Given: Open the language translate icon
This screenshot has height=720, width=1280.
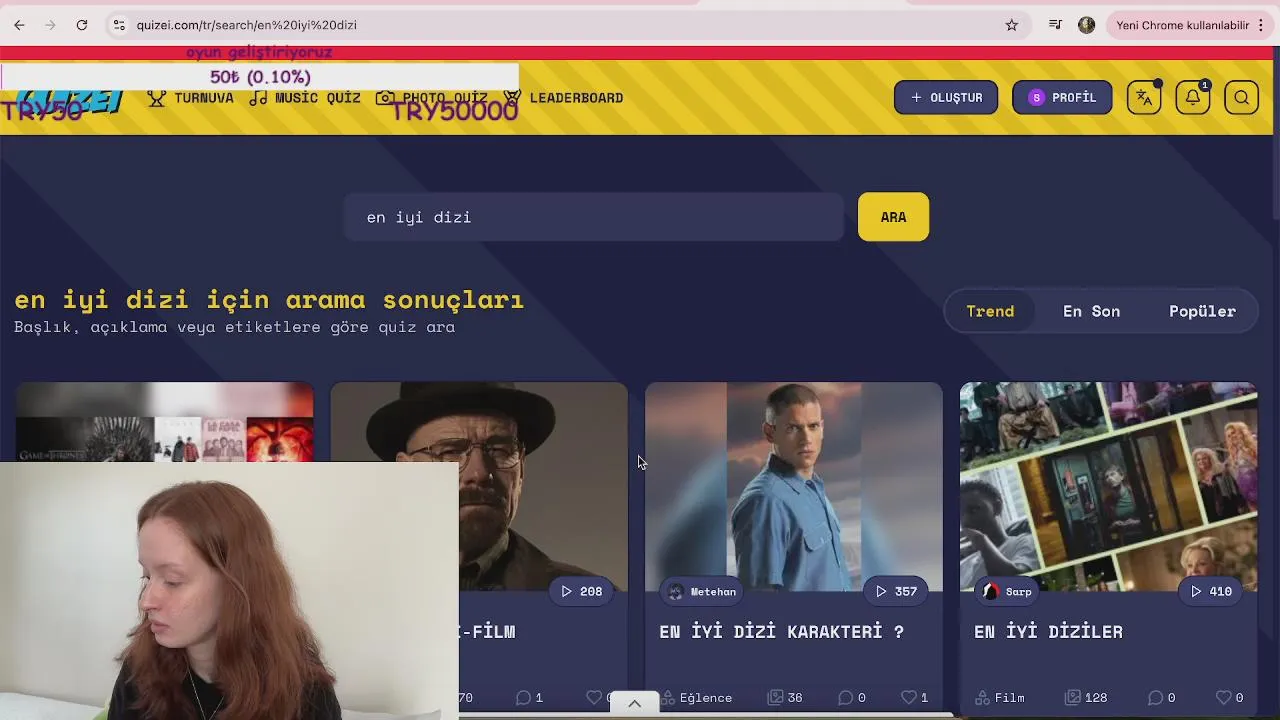Looking at the screenshot, I should (1144, 97).
